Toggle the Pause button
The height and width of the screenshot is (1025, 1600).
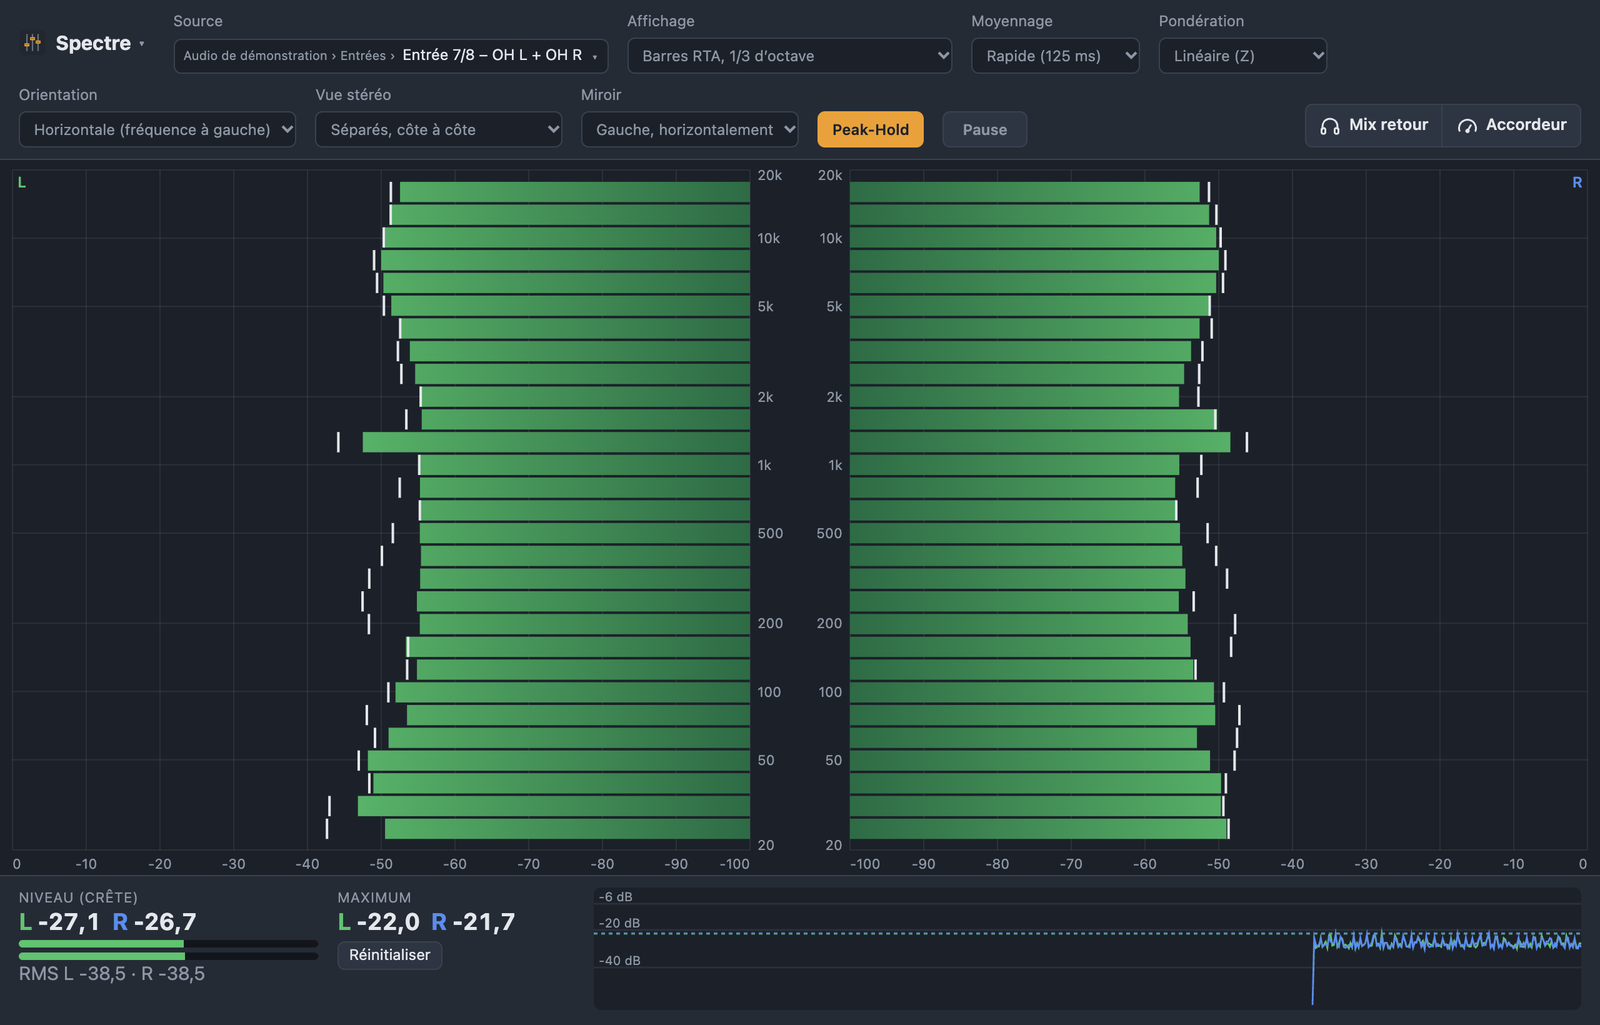click(984, 129)
